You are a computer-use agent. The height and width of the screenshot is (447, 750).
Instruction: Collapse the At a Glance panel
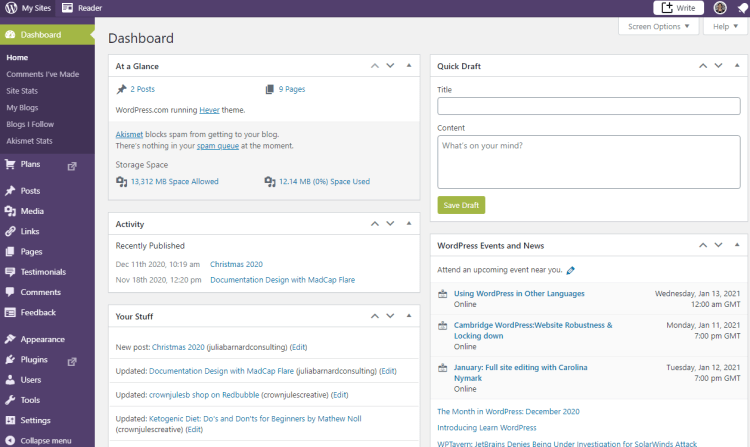coord(409,65)
